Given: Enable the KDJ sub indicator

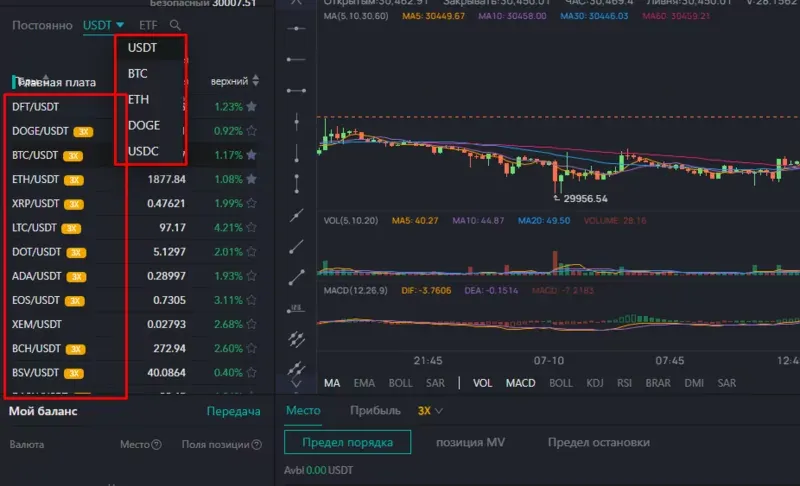Looking at the screenshot, I should tap(595, 383).
